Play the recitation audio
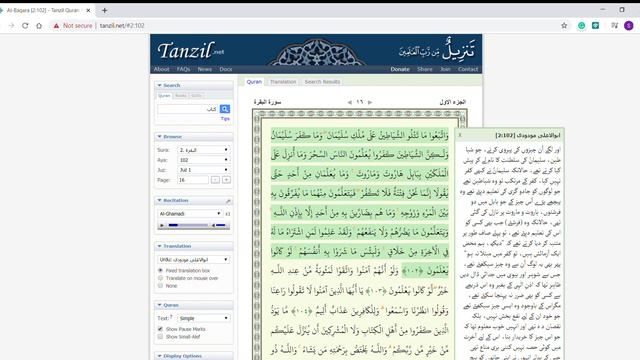Image resolution: width=640 pixels, height=360 pixels. (x=162, y=225)
